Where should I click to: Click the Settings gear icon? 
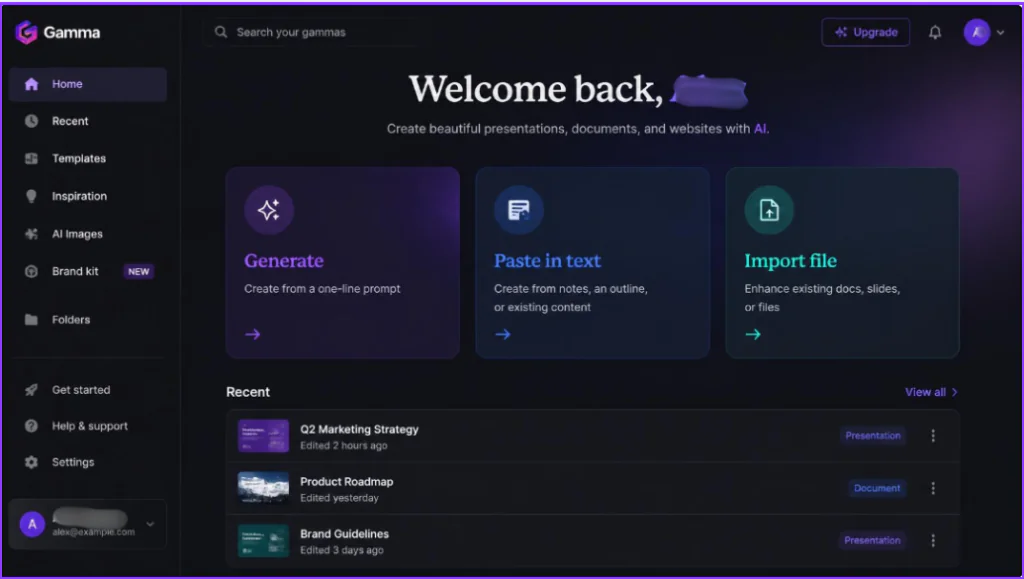click(x=31, y=462)
